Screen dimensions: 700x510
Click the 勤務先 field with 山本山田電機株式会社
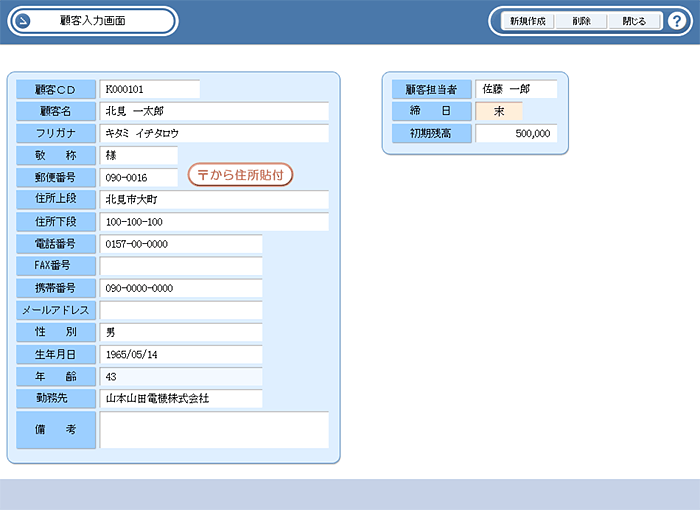click(181, 398)
